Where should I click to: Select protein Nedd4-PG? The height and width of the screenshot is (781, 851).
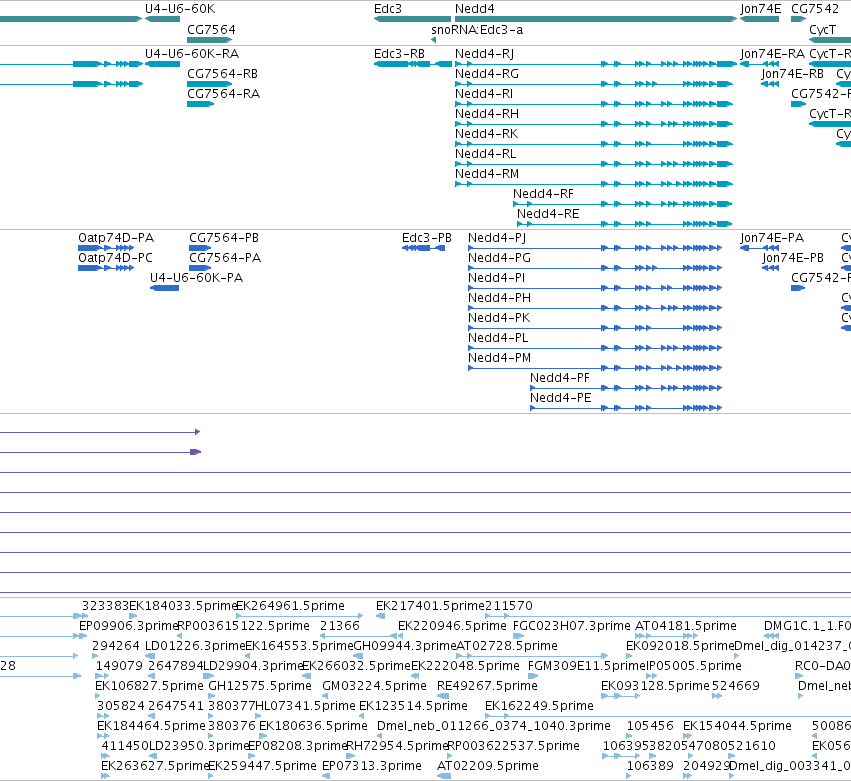[595, 268]
